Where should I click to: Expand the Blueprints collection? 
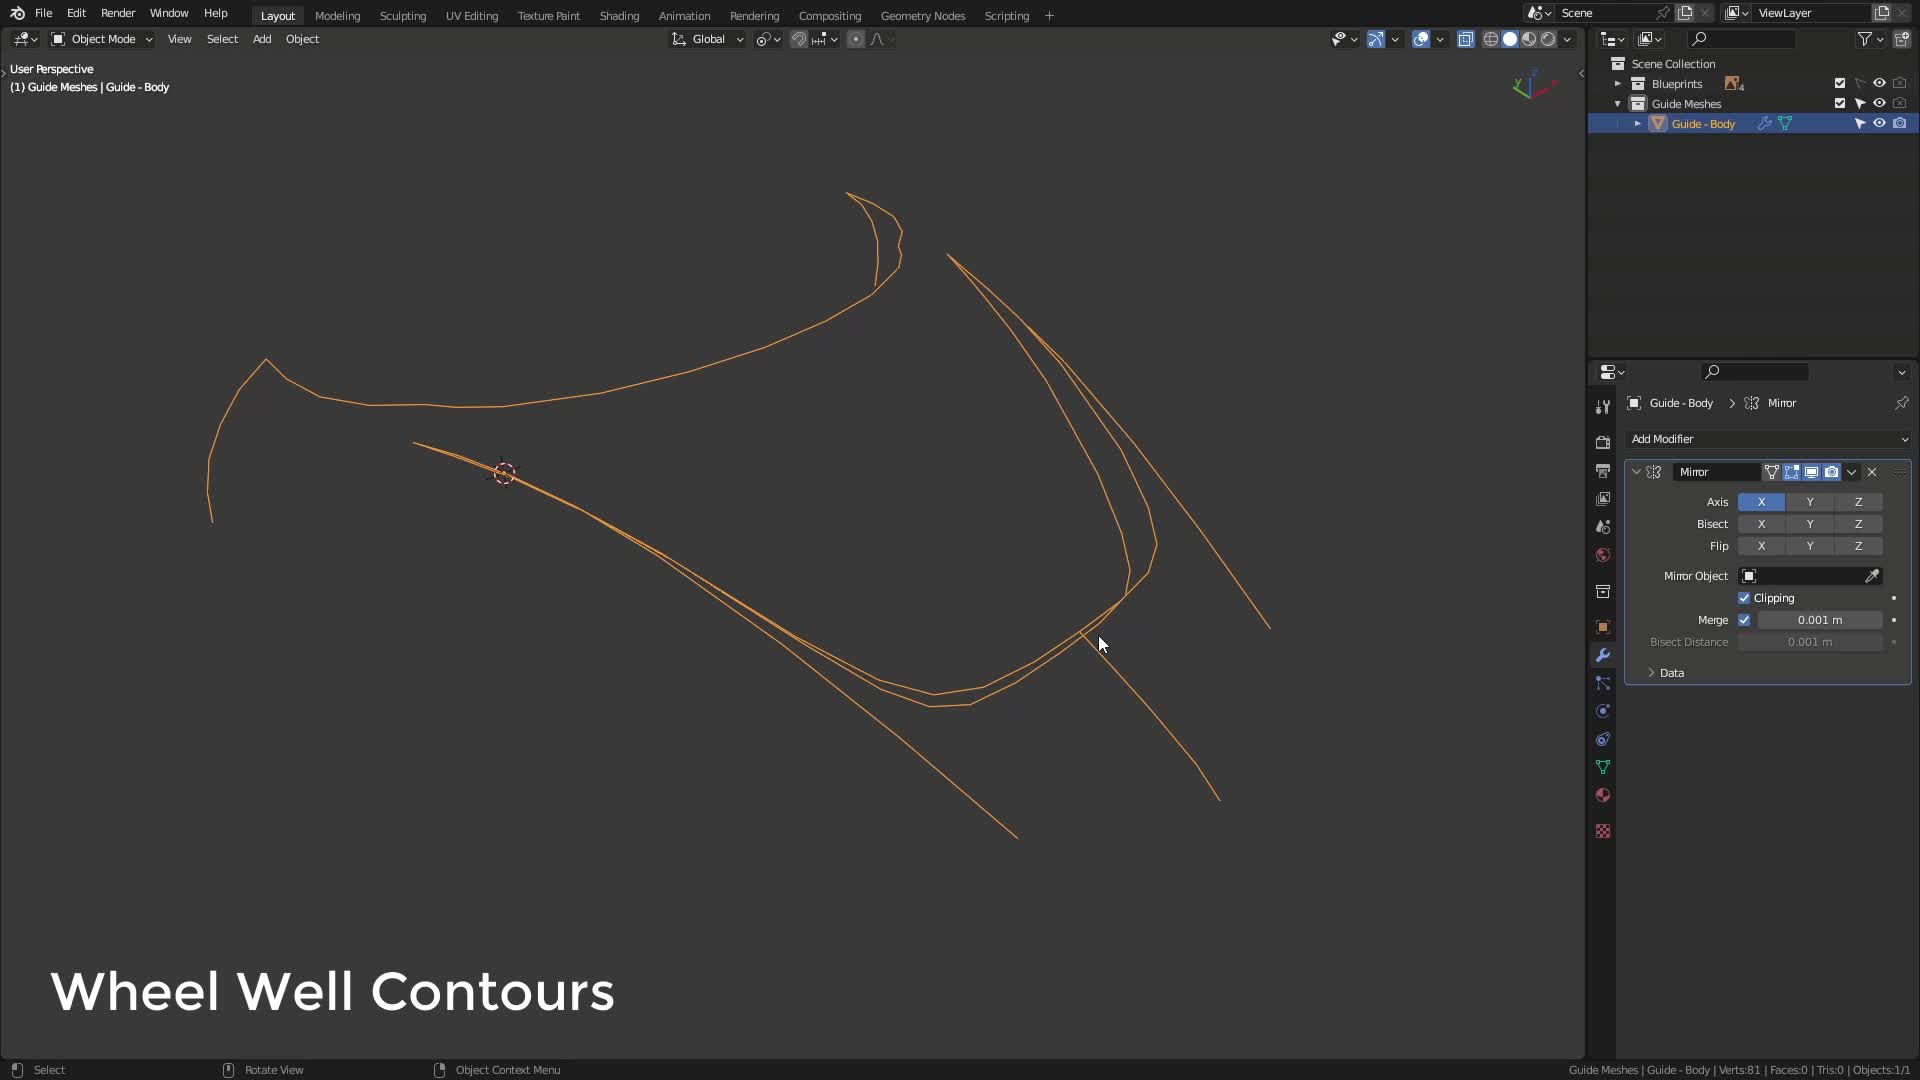coord(1617,84)
